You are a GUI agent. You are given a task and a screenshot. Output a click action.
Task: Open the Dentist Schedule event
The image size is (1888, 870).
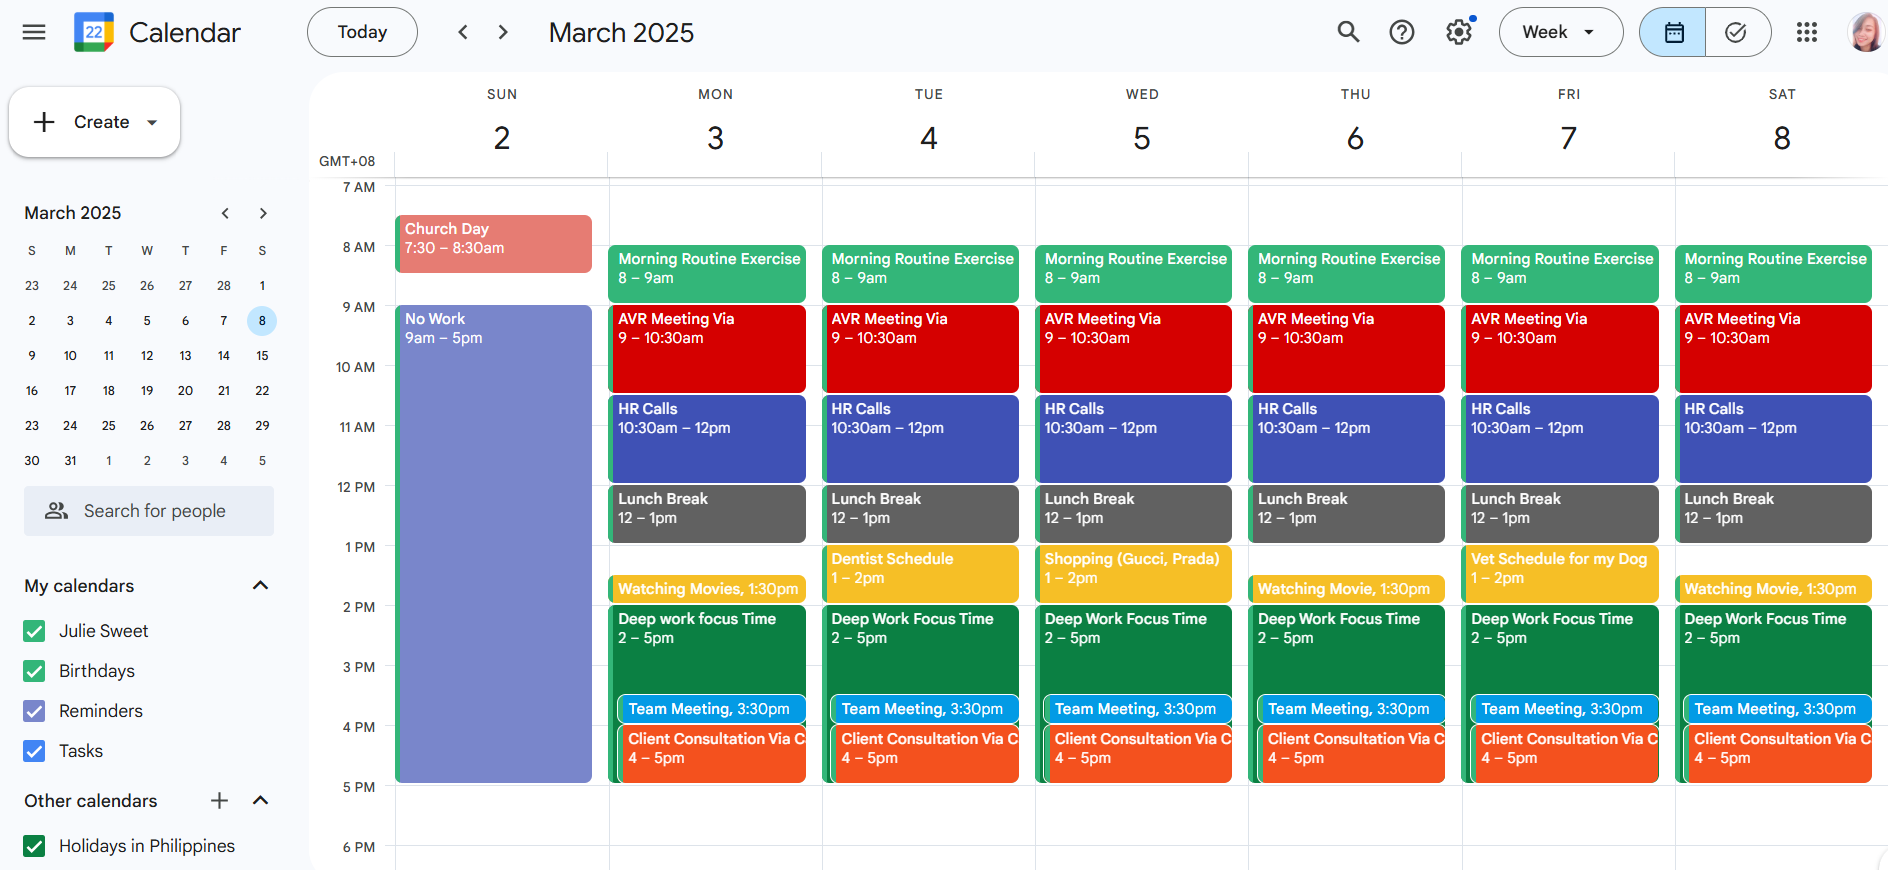tap(920, 574)
